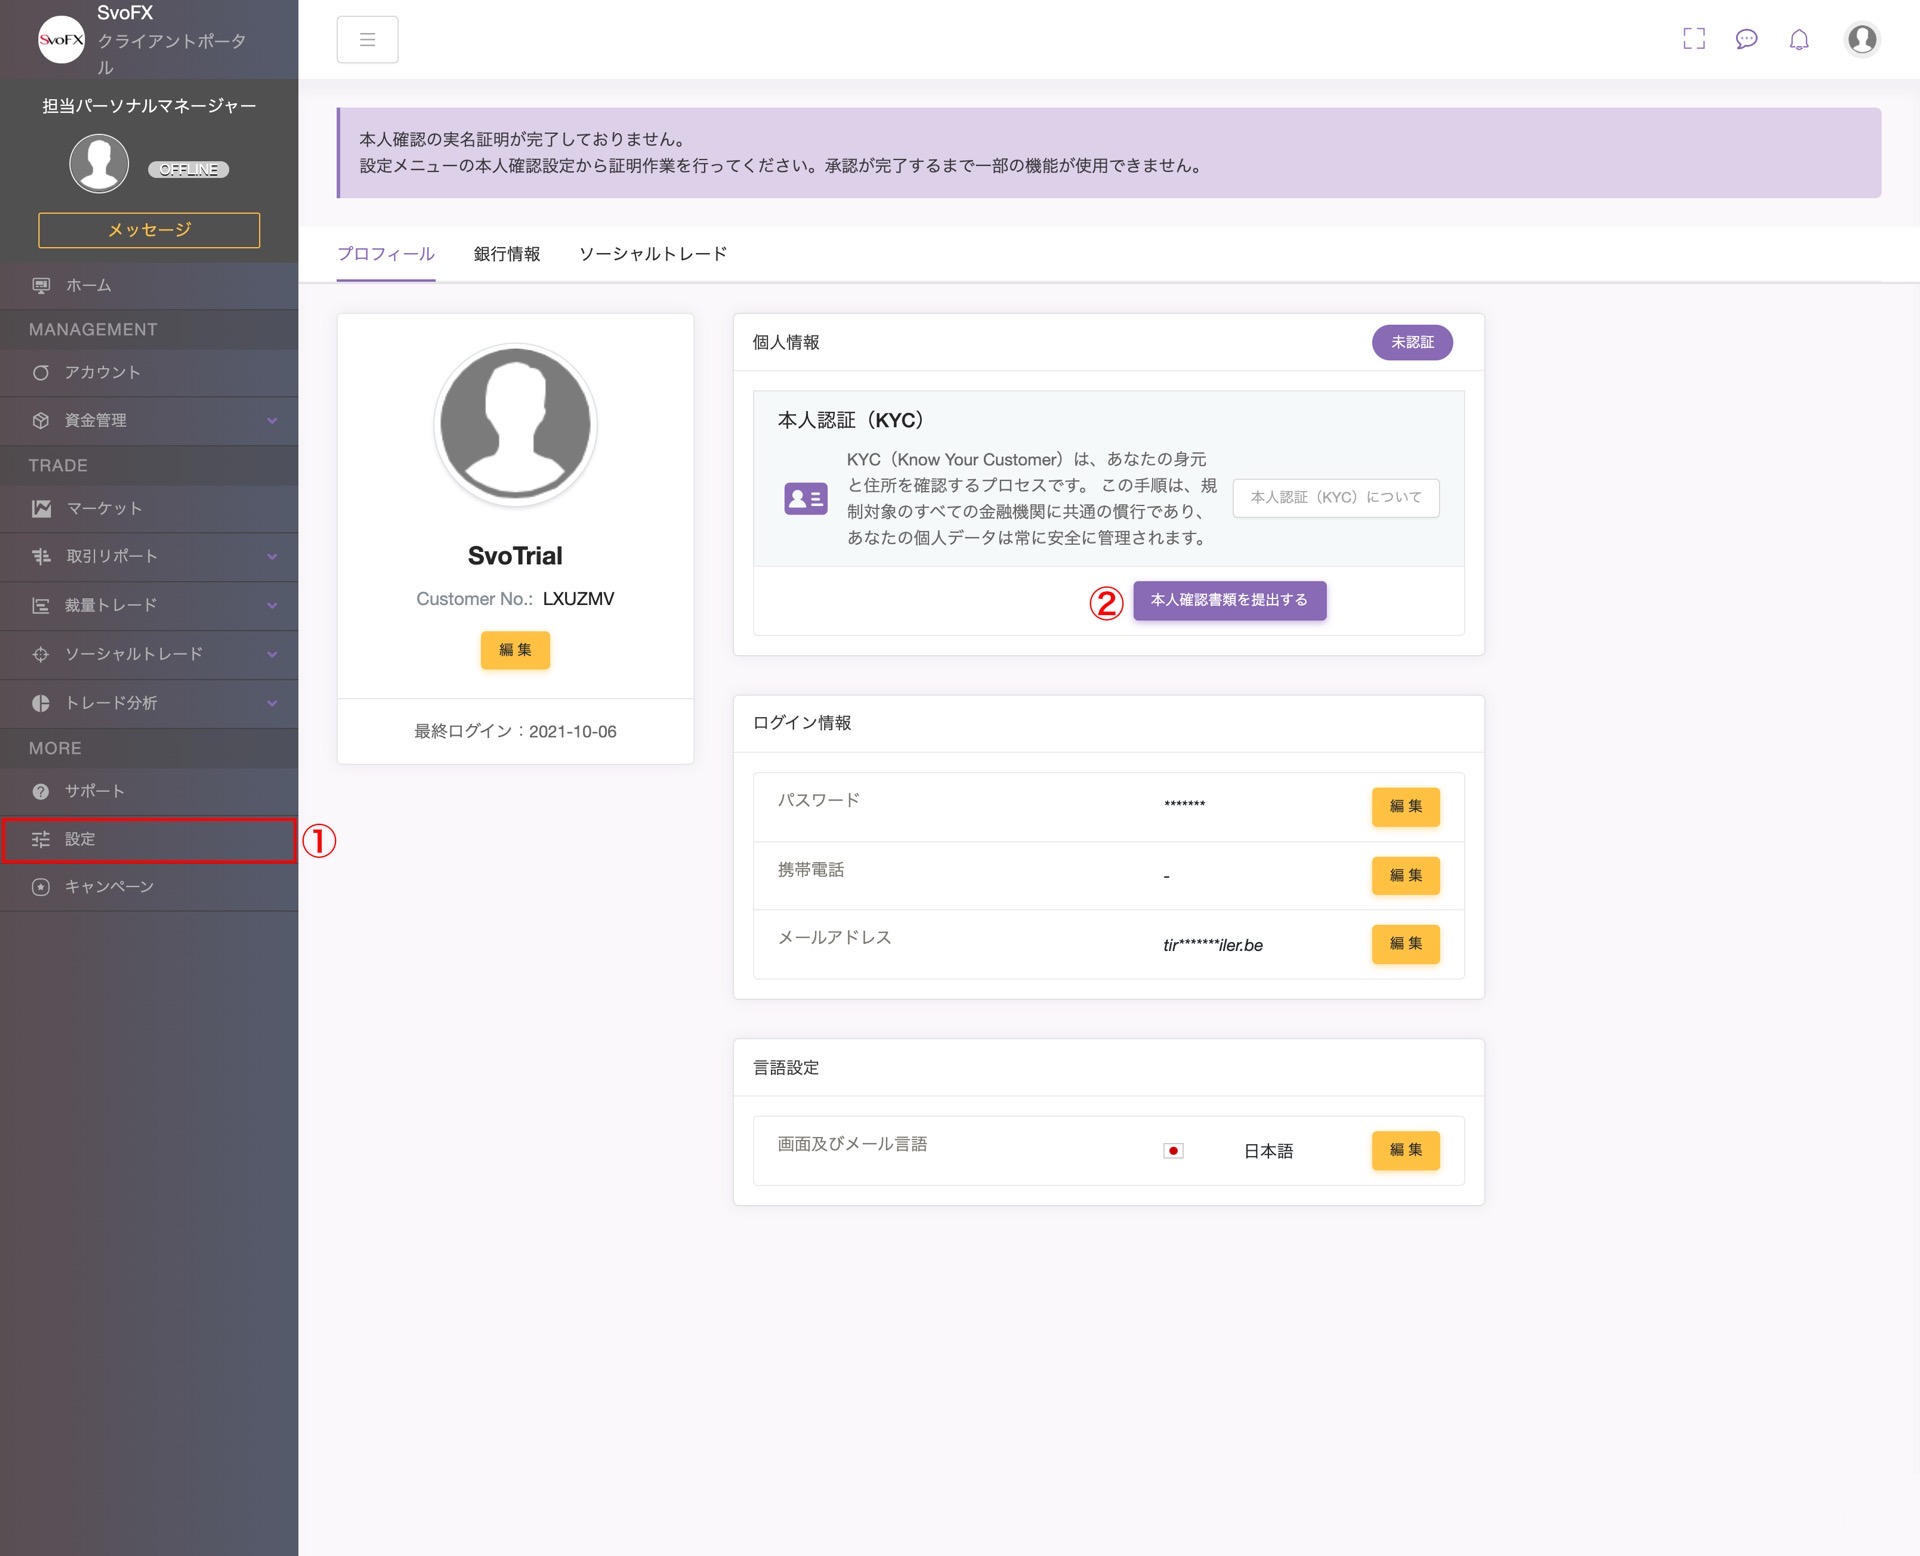Image resolution: width=1920 pixels, height=1556 pixels.
Task: Click the メッセージ button
Action: point(149,230)
